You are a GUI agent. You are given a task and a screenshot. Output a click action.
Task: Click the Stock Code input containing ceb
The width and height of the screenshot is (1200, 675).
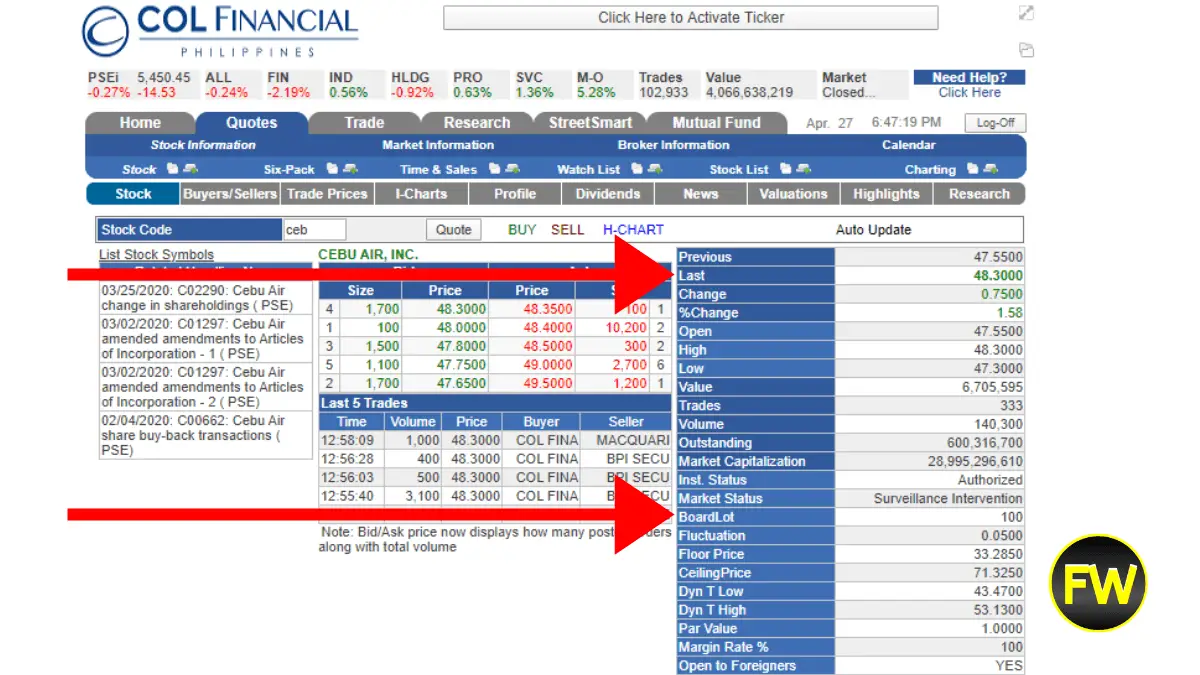point(315,230)
